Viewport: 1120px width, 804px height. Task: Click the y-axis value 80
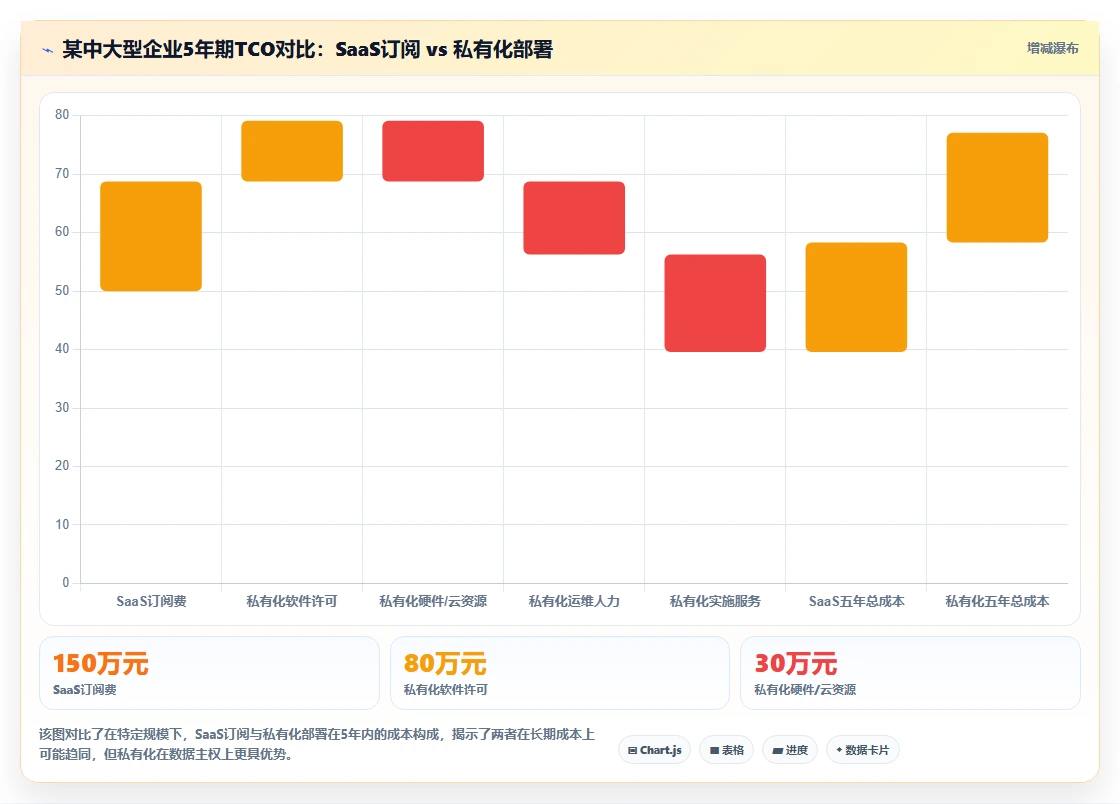62,114
